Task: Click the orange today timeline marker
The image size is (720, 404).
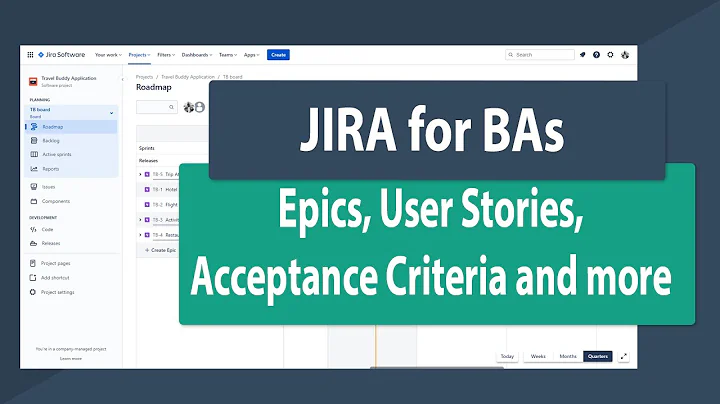Action: click(x=376, y=346)
